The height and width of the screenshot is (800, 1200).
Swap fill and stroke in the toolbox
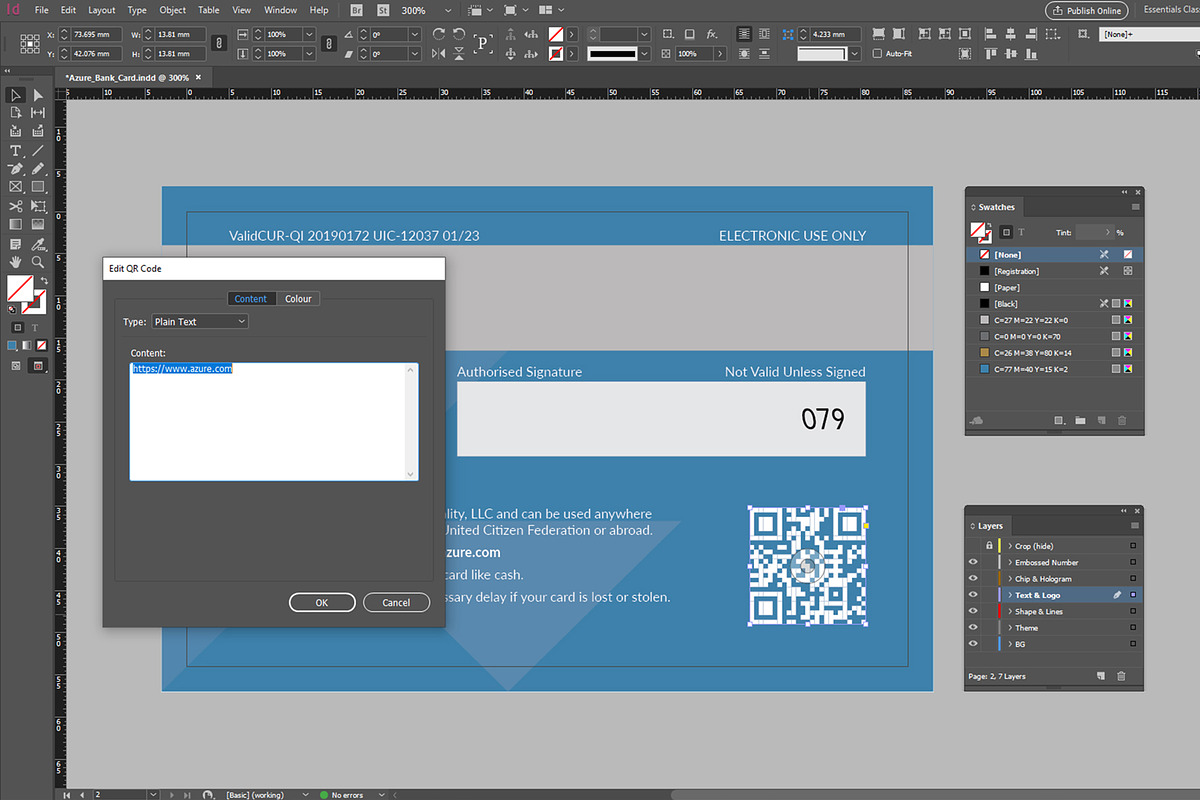(x=44, y=281)
